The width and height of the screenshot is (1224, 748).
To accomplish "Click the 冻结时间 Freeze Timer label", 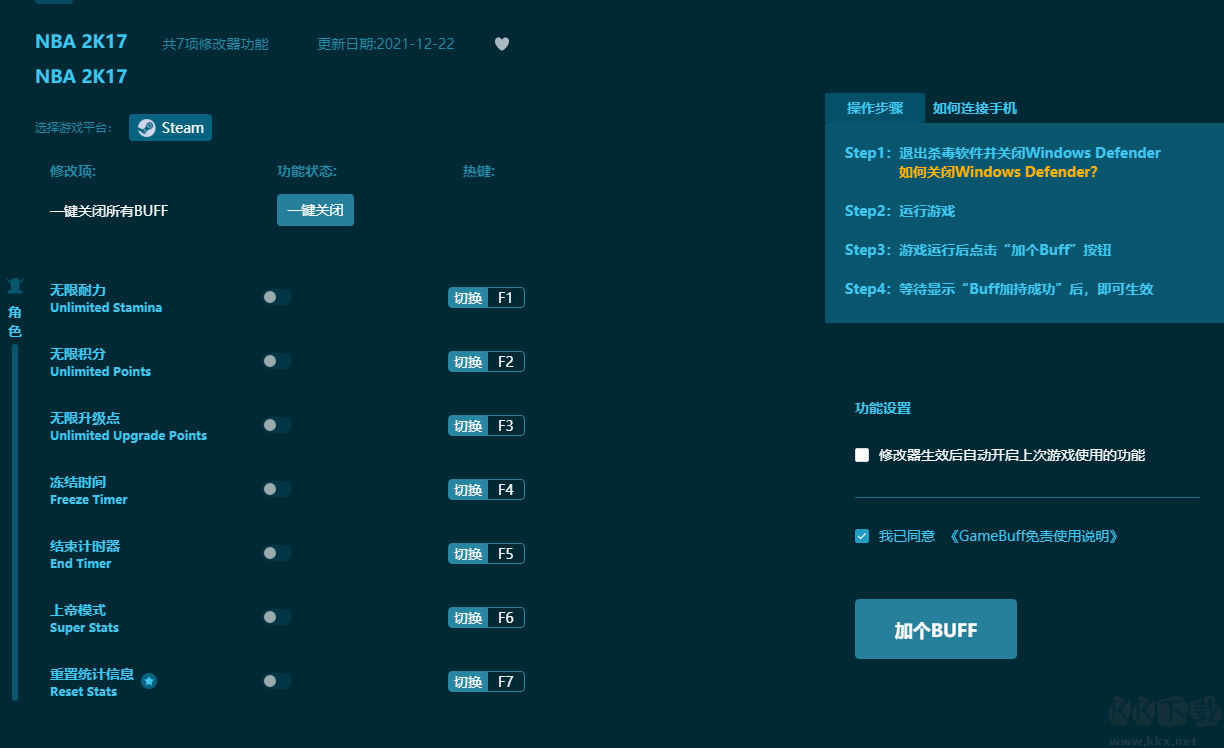I will point(89,490).
